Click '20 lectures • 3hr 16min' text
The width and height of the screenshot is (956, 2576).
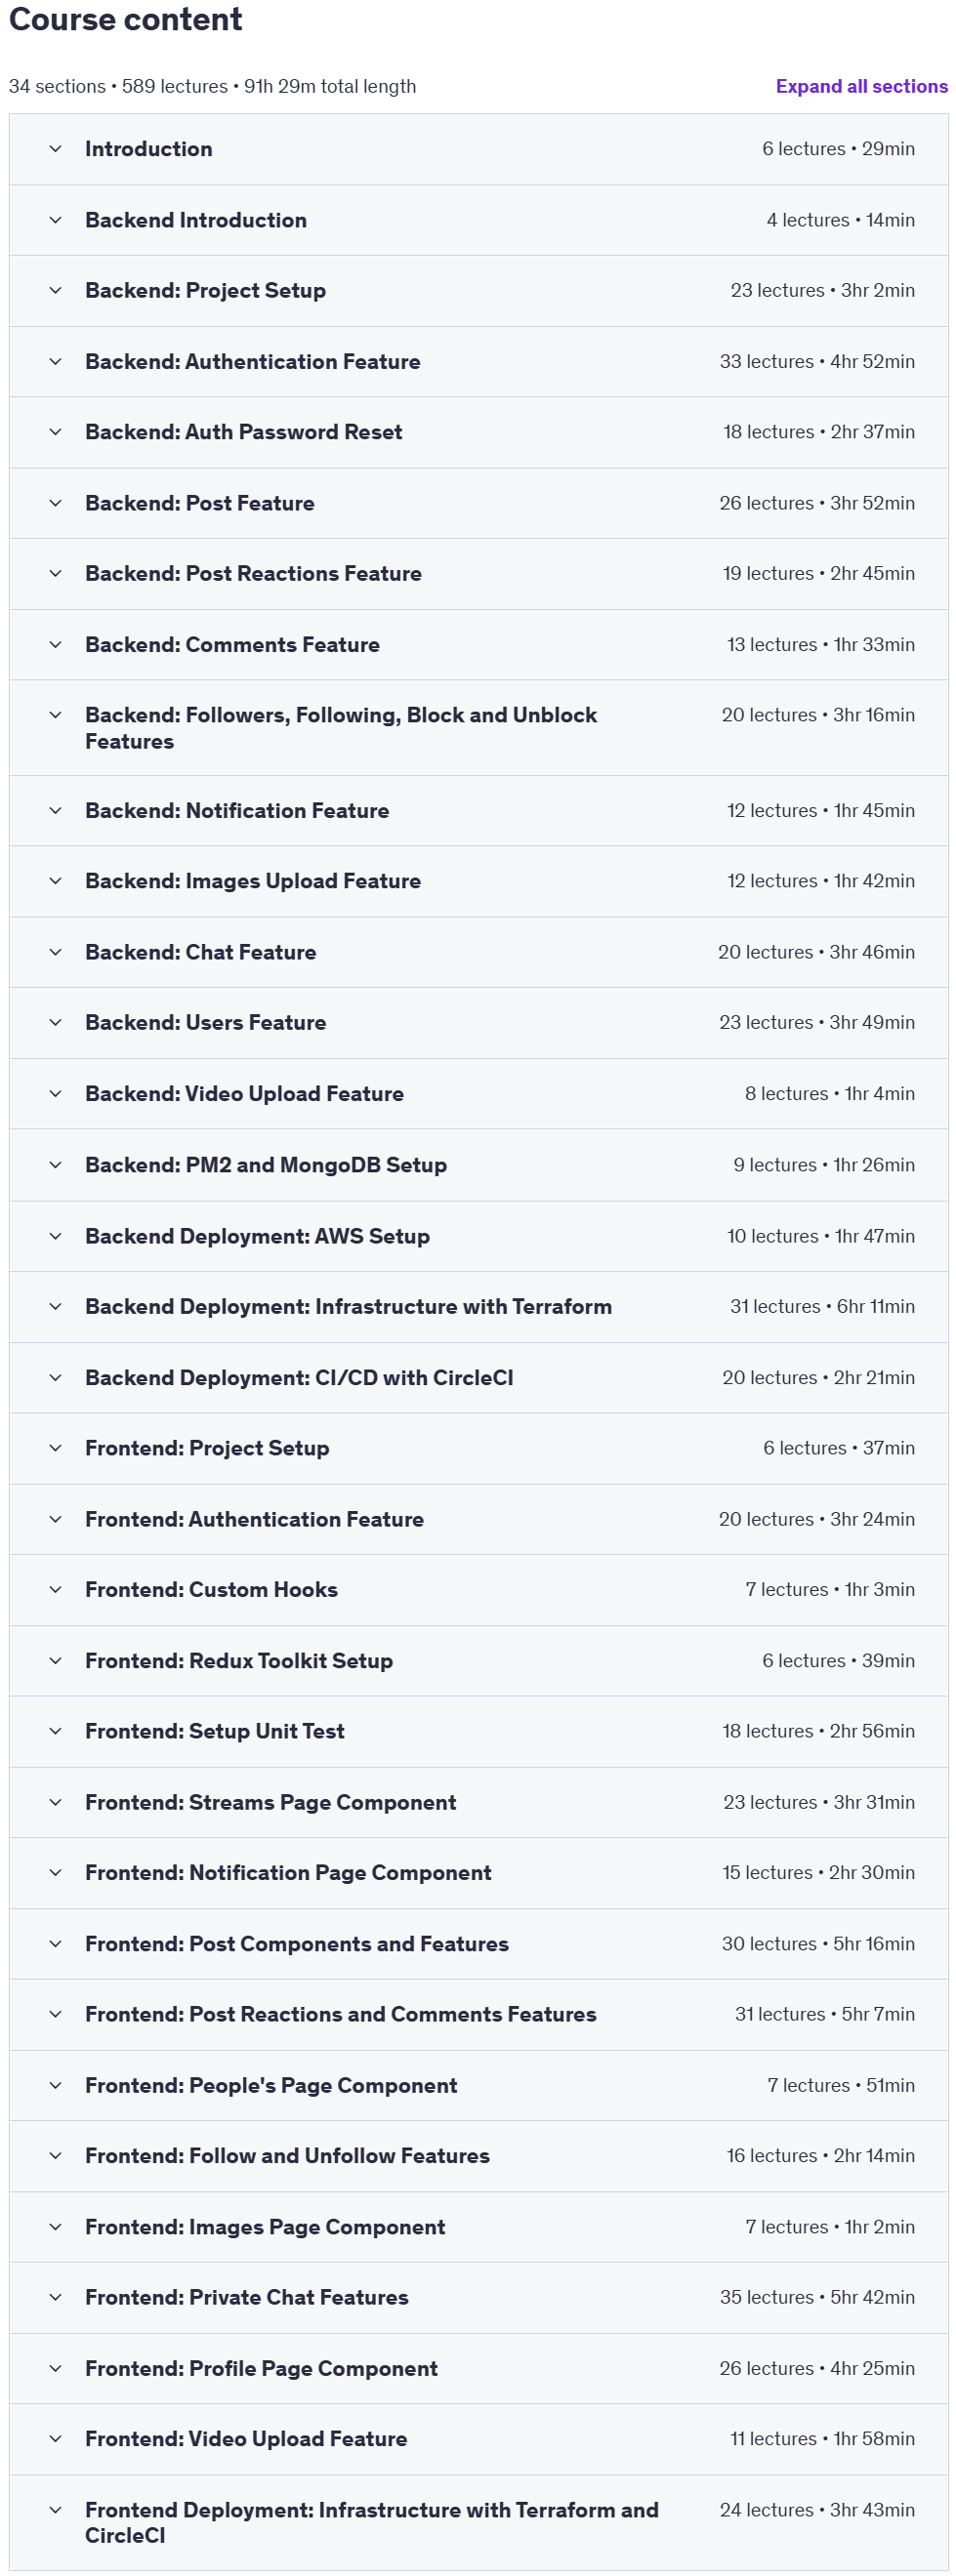click(818, 715)
